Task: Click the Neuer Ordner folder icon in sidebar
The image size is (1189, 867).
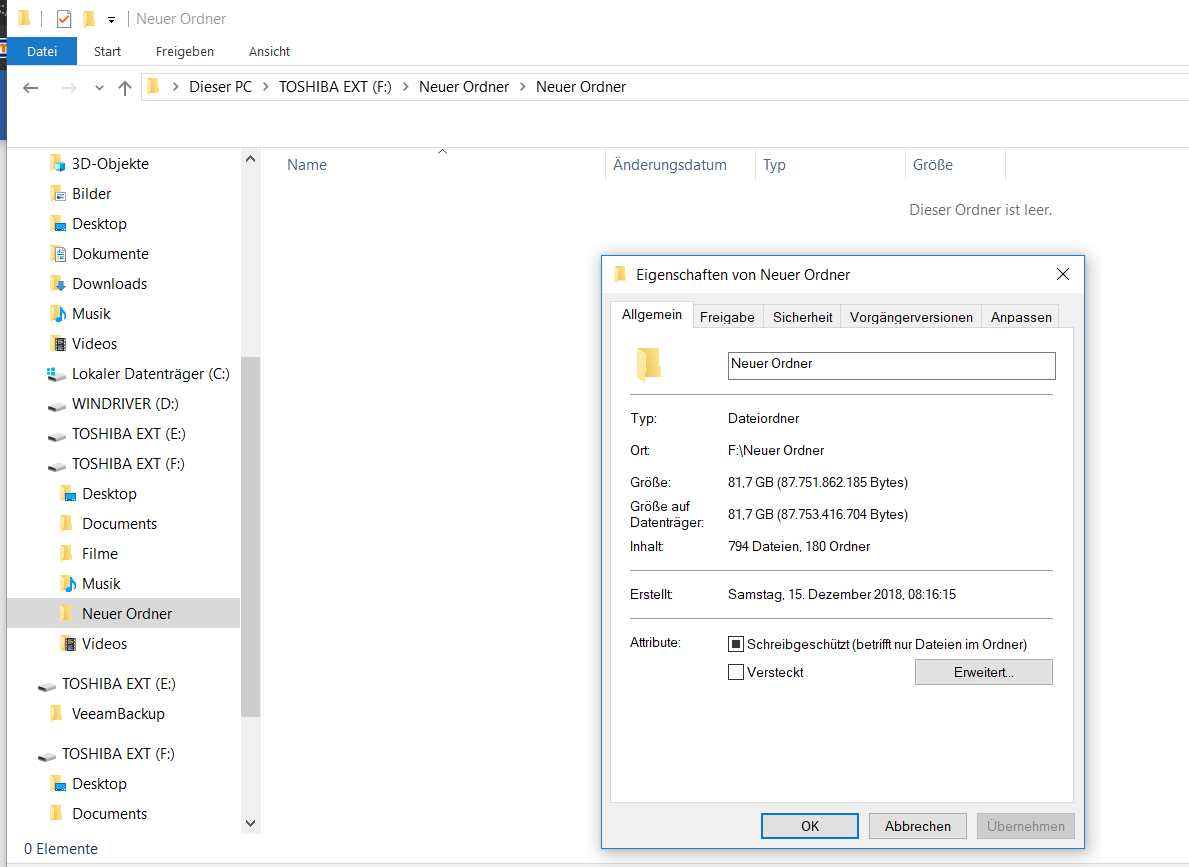Action: (67, 613)
